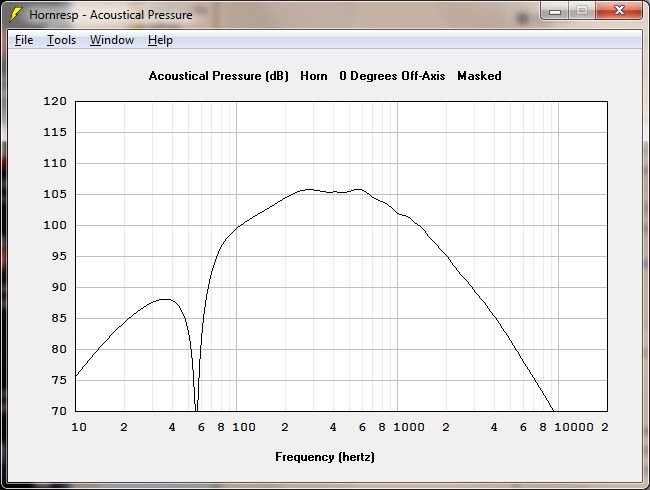Click the 10 Hz x-axis label
This screenshot has width=650, height=490.
click(x=79, y=427)
